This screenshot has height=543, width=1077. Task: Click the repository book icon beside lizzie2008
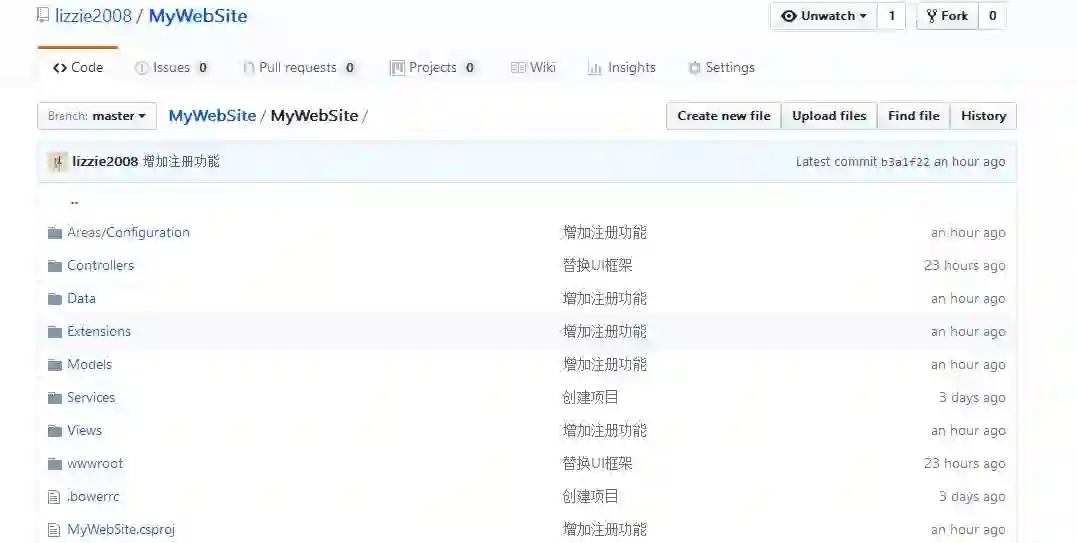[x=43, y=15]
